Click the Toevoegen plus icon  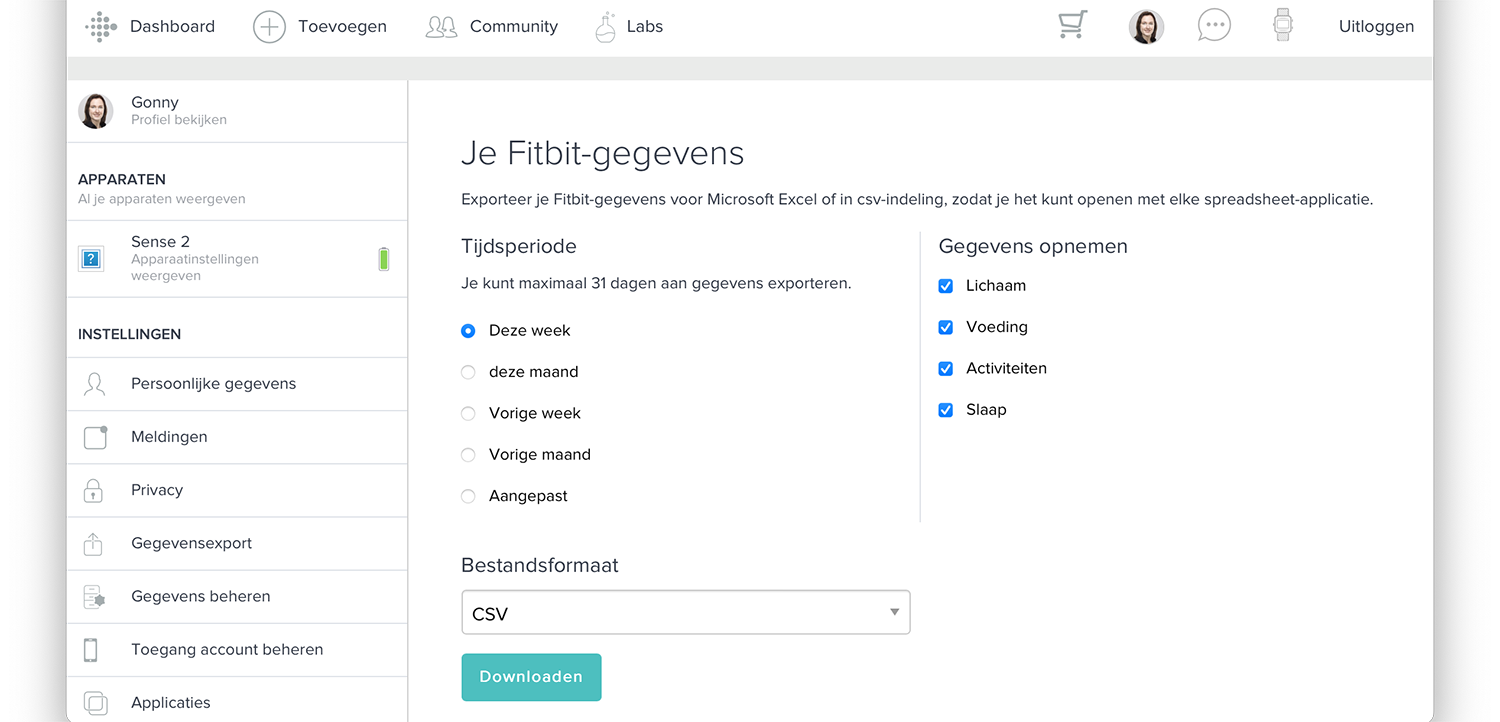pyautogui.click(x=269, y=27)
